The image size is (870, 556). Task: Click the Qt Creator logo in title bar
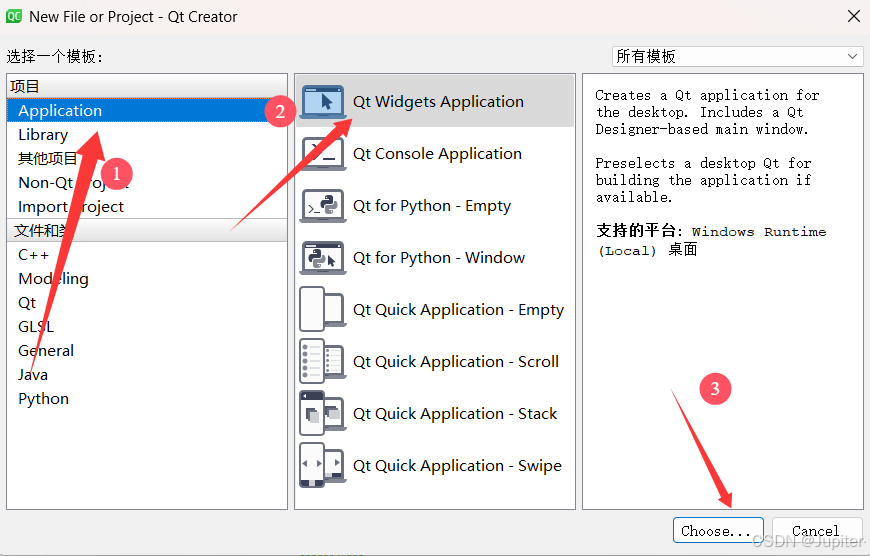click(x=13, y=16)
